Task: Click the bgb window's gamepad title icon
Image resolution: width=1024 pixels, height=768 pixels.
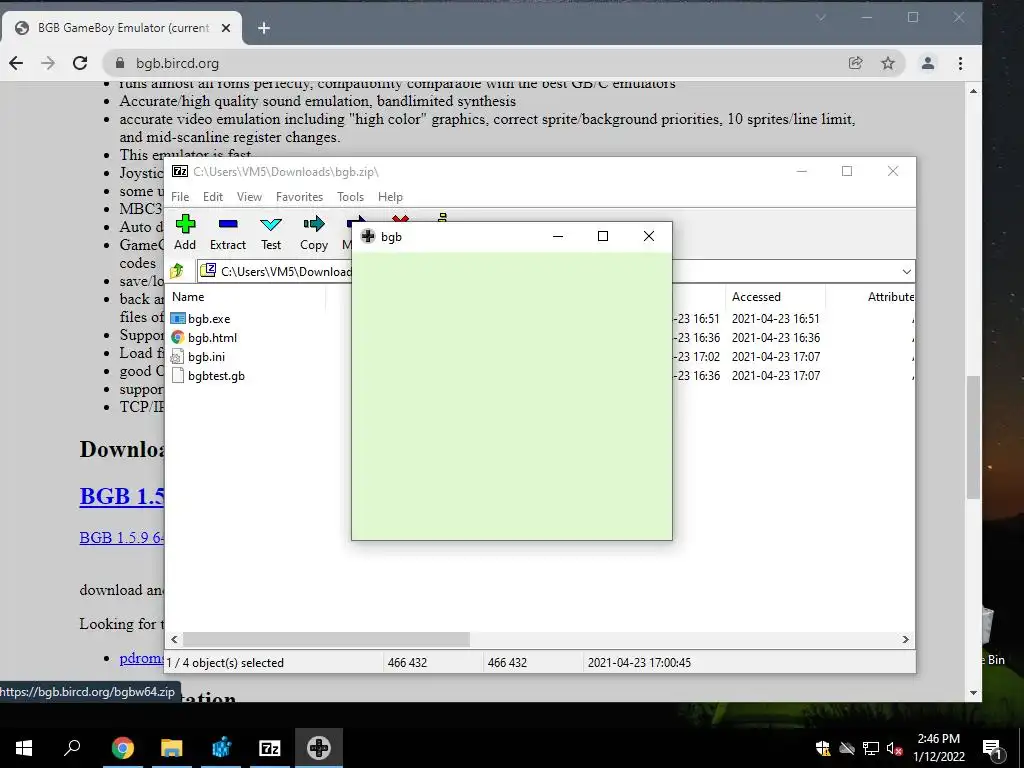Action: coord(368,236)
